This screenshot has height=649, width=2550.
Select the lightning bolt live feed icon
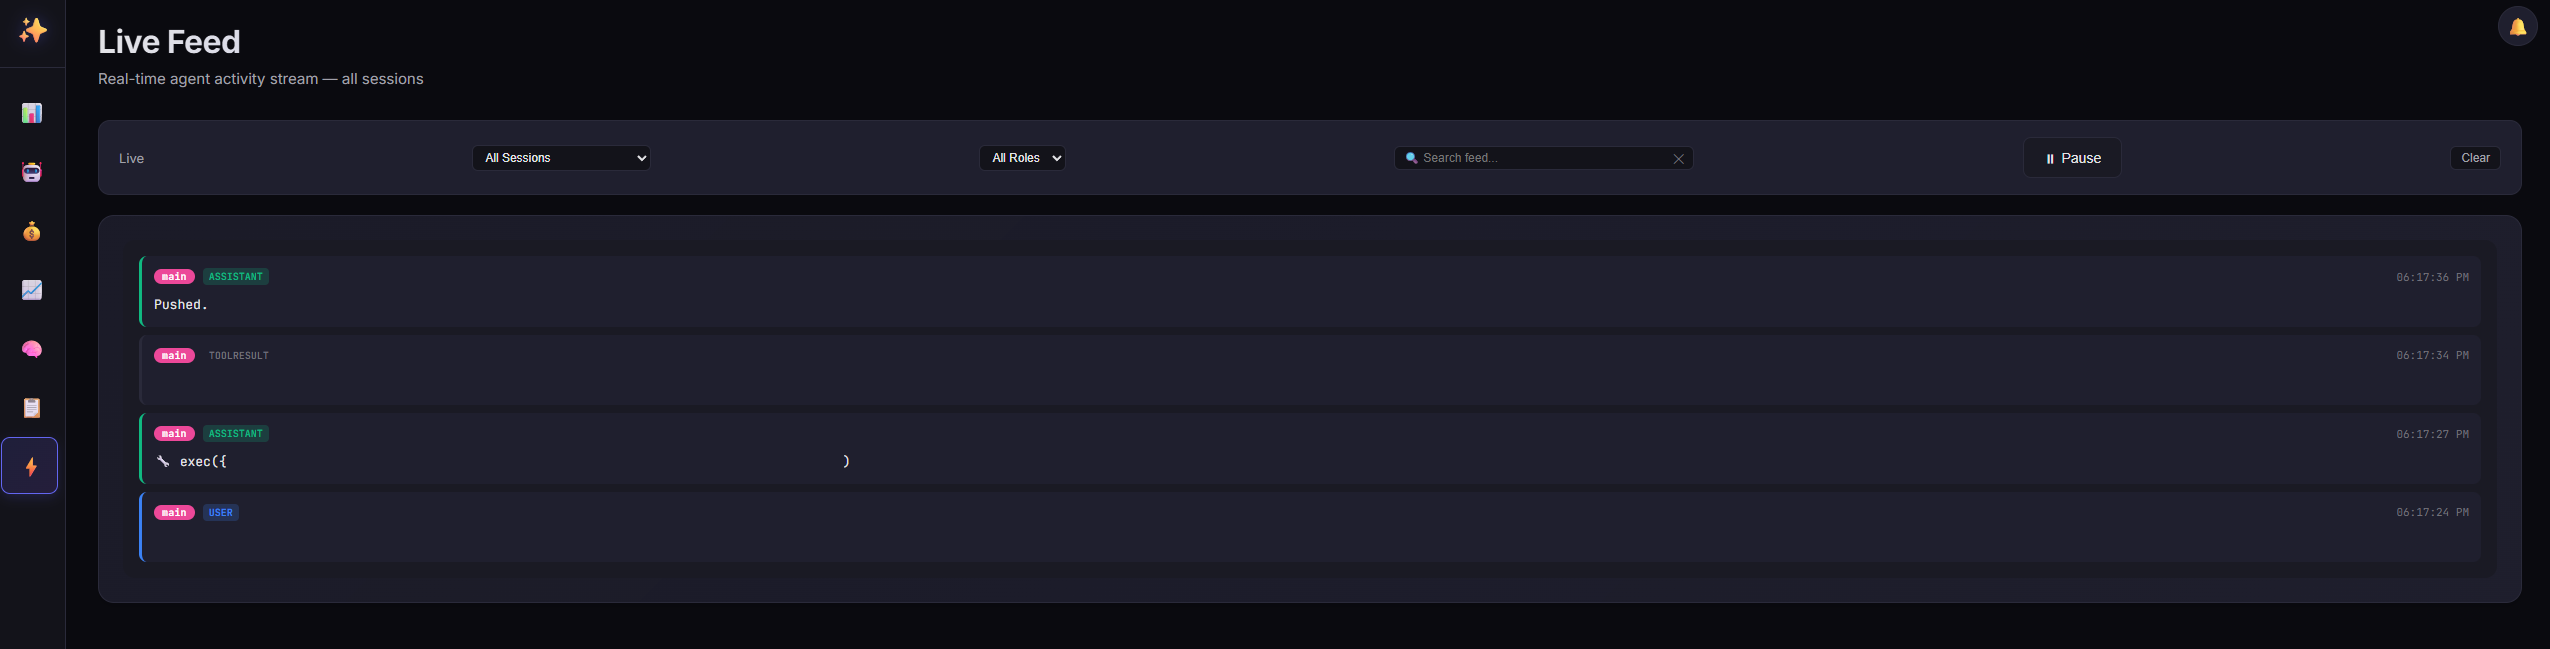[x=31, y=466]
